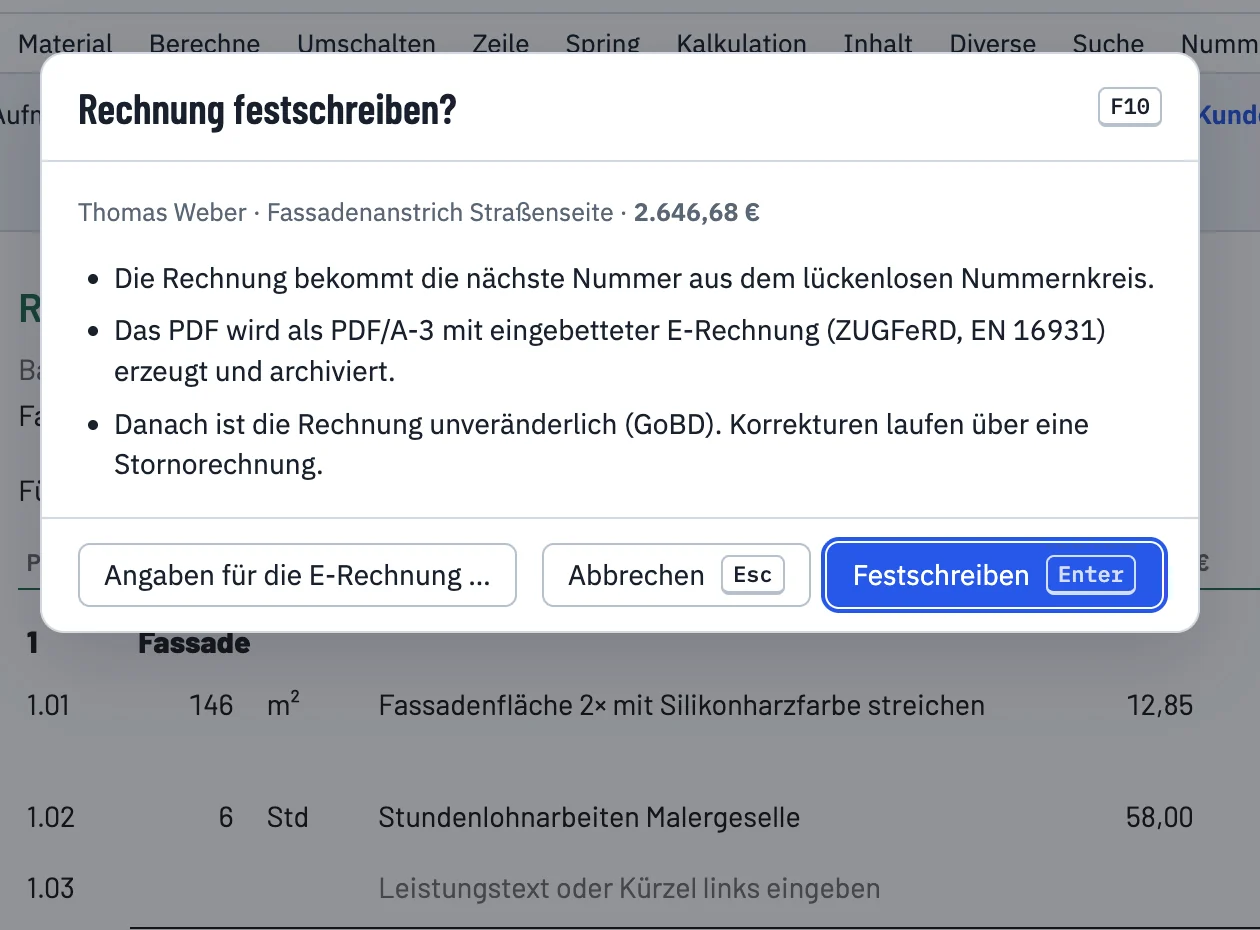The width and height of the screenshot is (1260, 930).
Task: Click the bullet about GoBD and Stornorechnung
Action: pyautogui.click(x=601, y=444)
